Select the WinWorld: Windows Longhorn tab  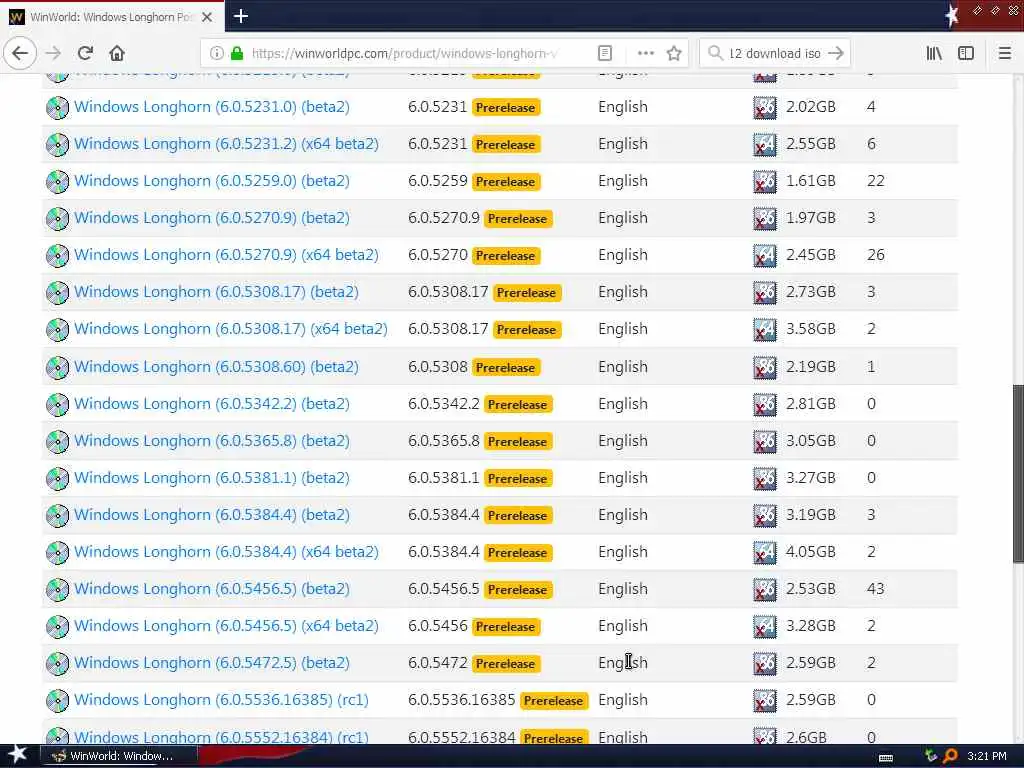[112, 16]
